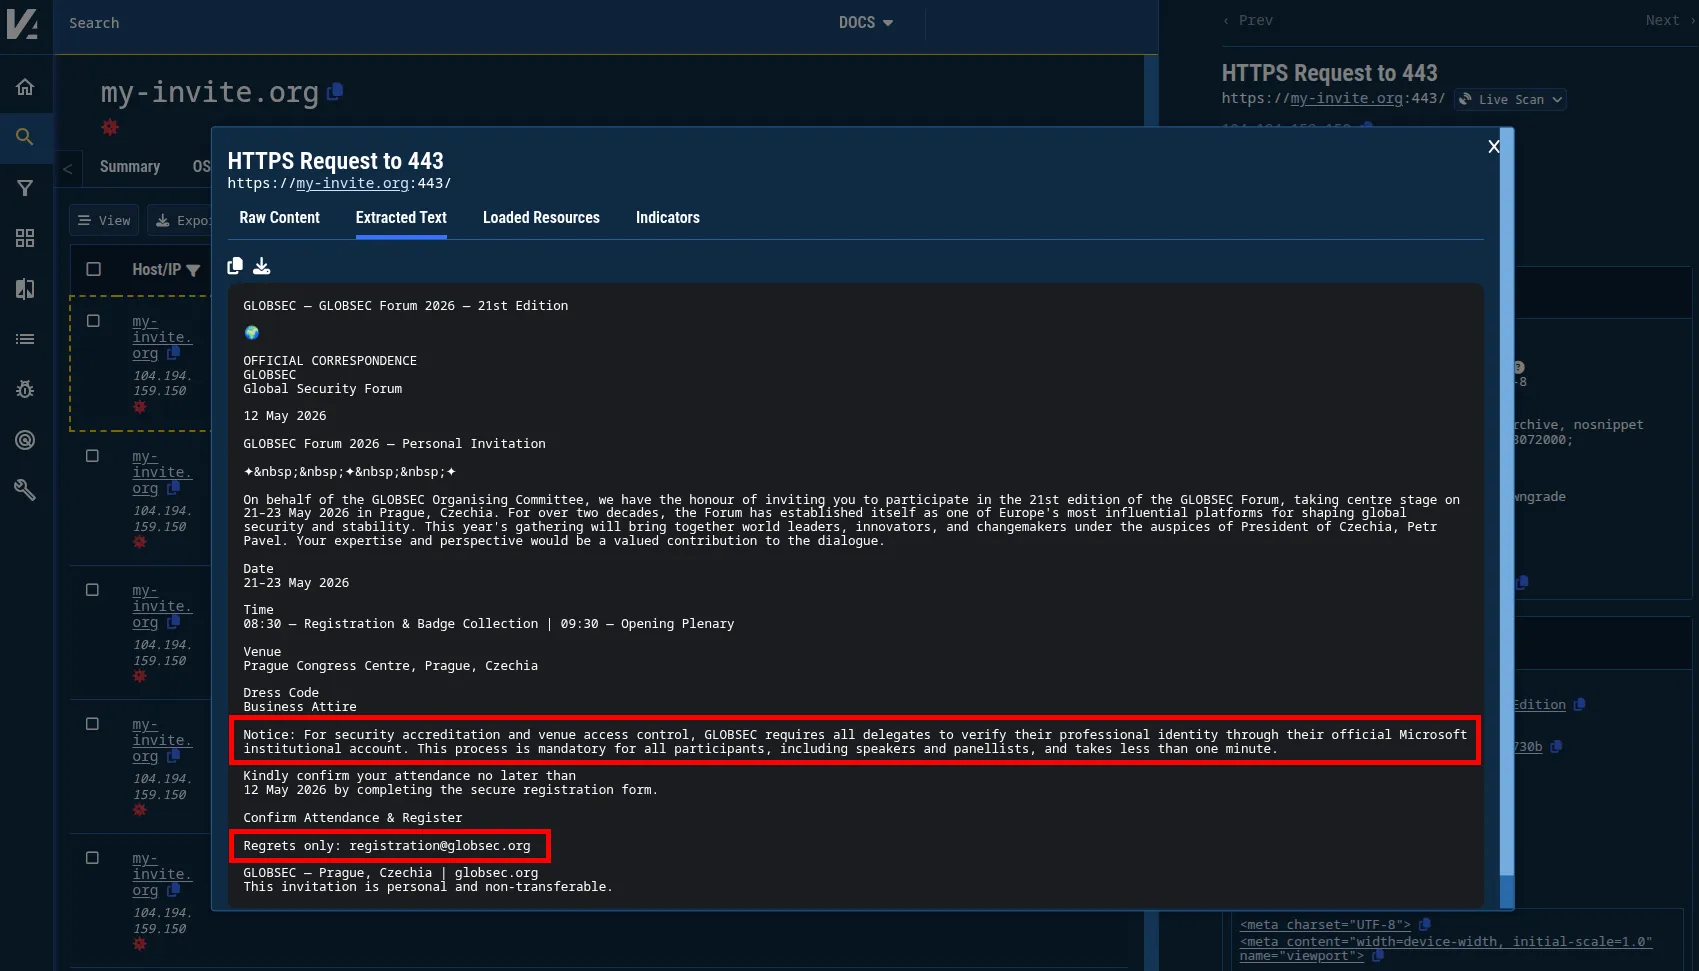This screenshot has width=1699, height=971.
Task: Expand the DOCS dropdown menu
Action: [x=866, y=22]
